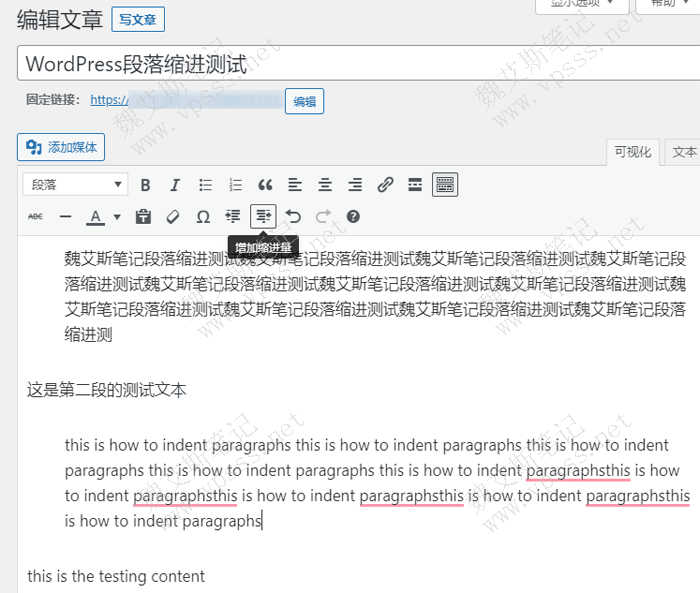The height and width of the screenshot is (593, 700).
Task: Apply blockquote formatting
Action: tap(265, 185)
